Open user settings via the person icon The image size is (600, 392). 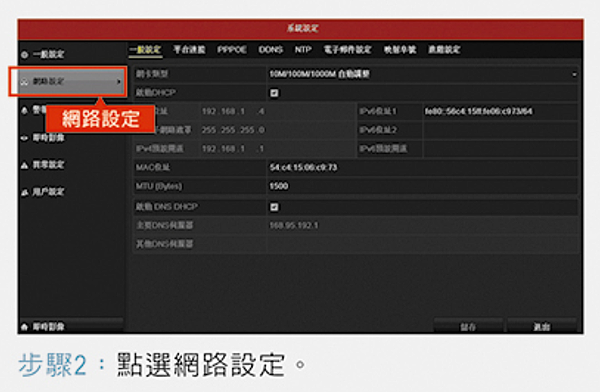[x=25, y=192]
